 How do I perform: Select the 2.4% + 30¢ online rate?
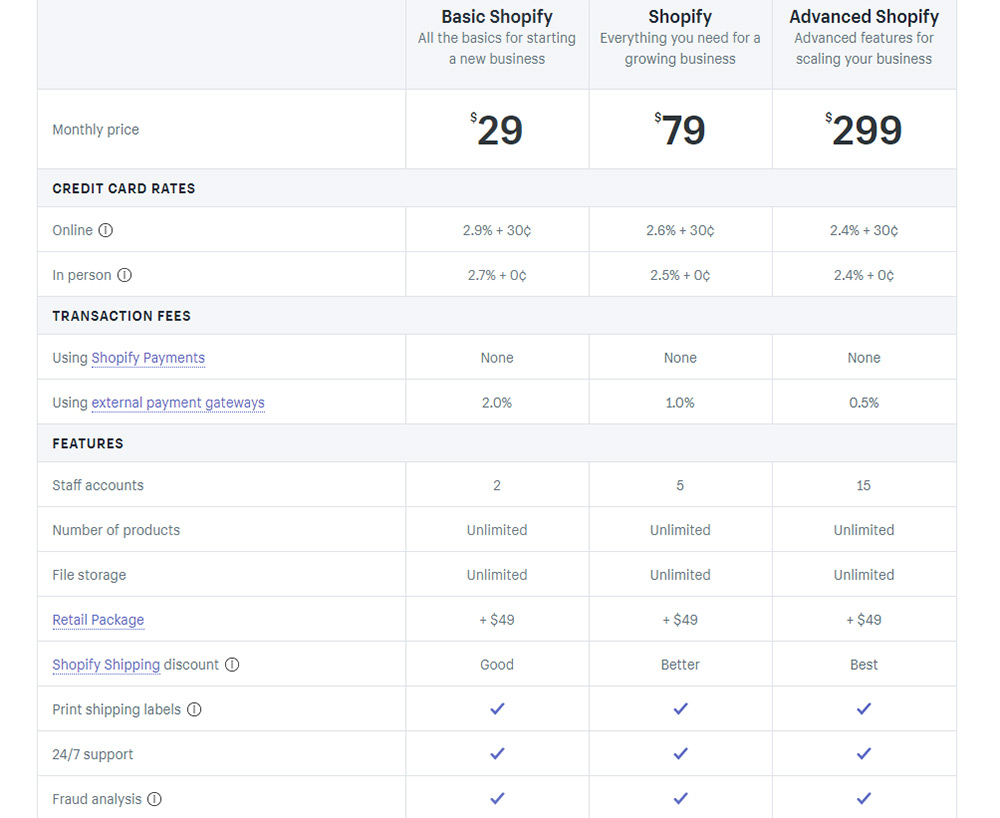[864, 230]
